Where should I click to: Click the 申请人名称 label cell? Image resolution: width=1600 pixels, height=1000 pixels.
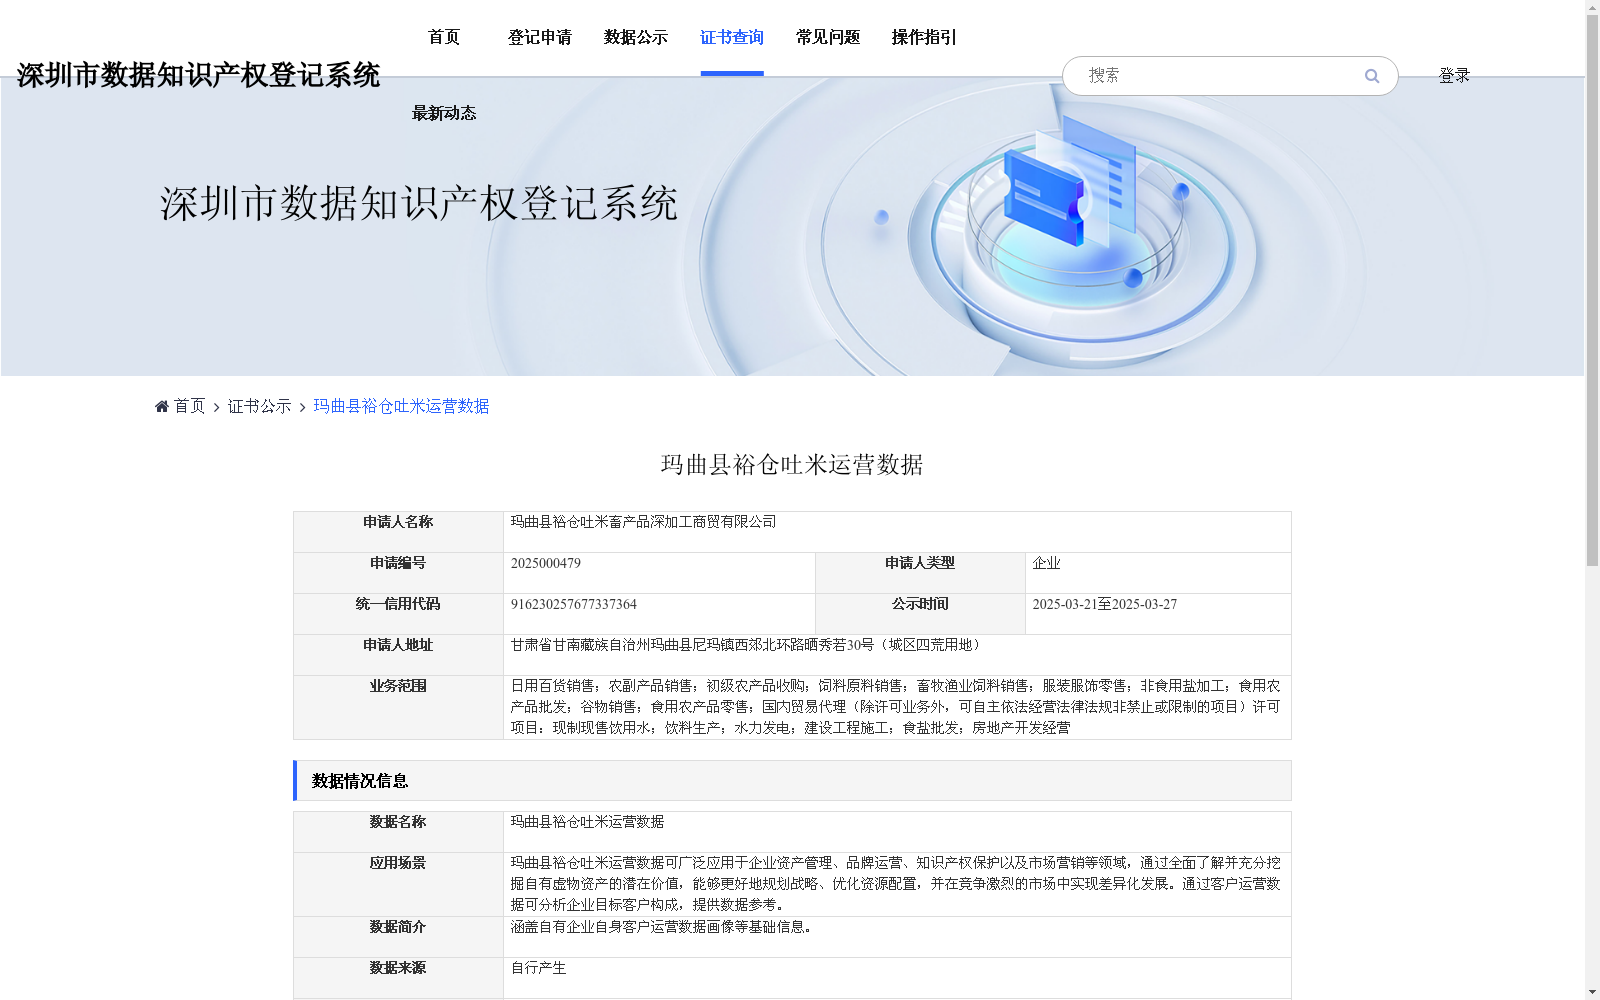tap(398, 532)
